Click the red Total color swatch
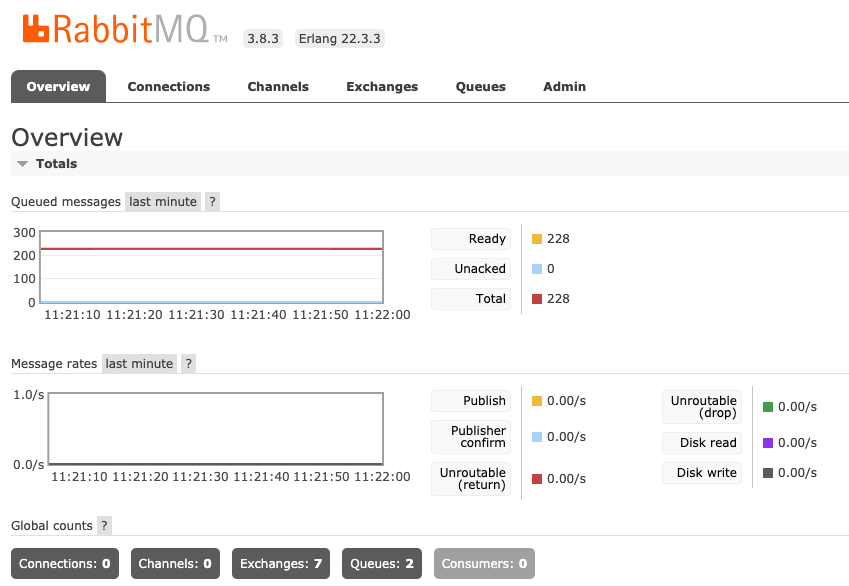The image size is (849, 586). 537,298
